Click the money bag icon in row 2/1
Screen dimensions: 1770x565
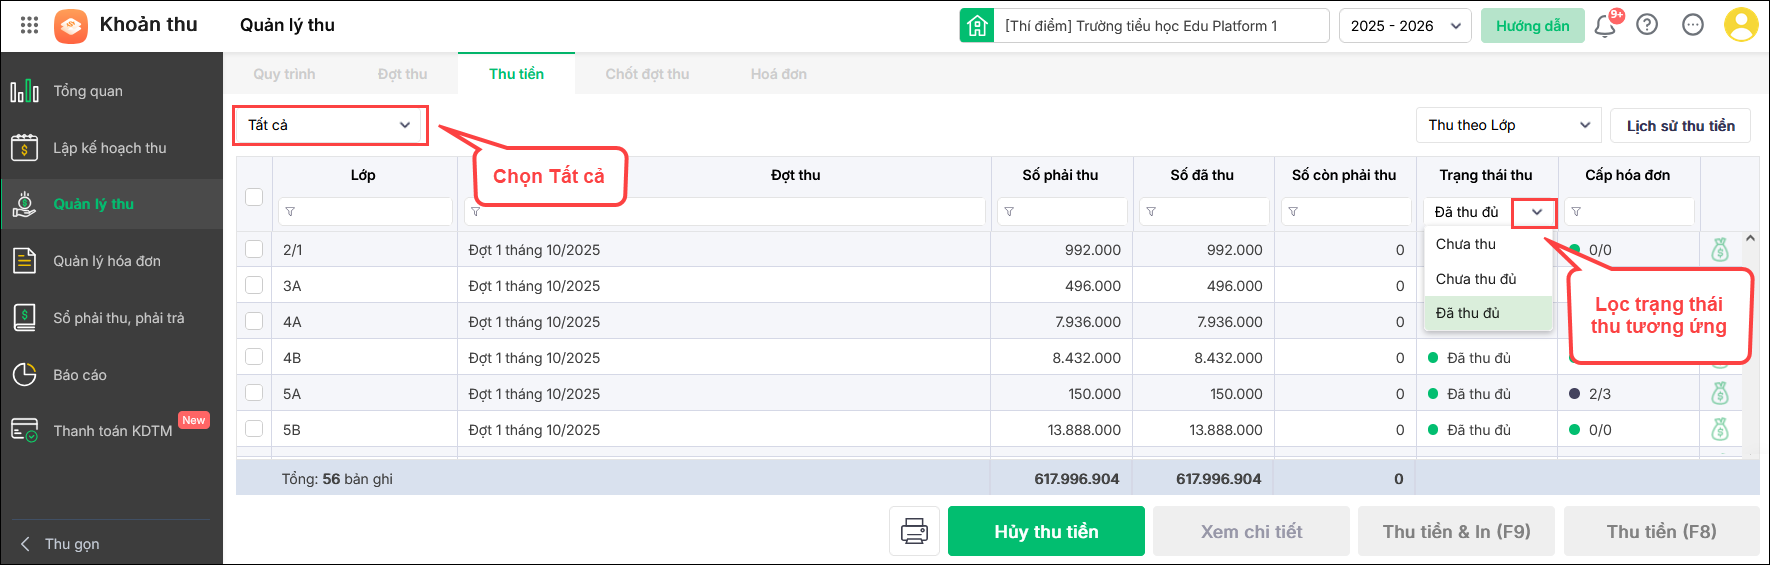[x=1720, y=250]
